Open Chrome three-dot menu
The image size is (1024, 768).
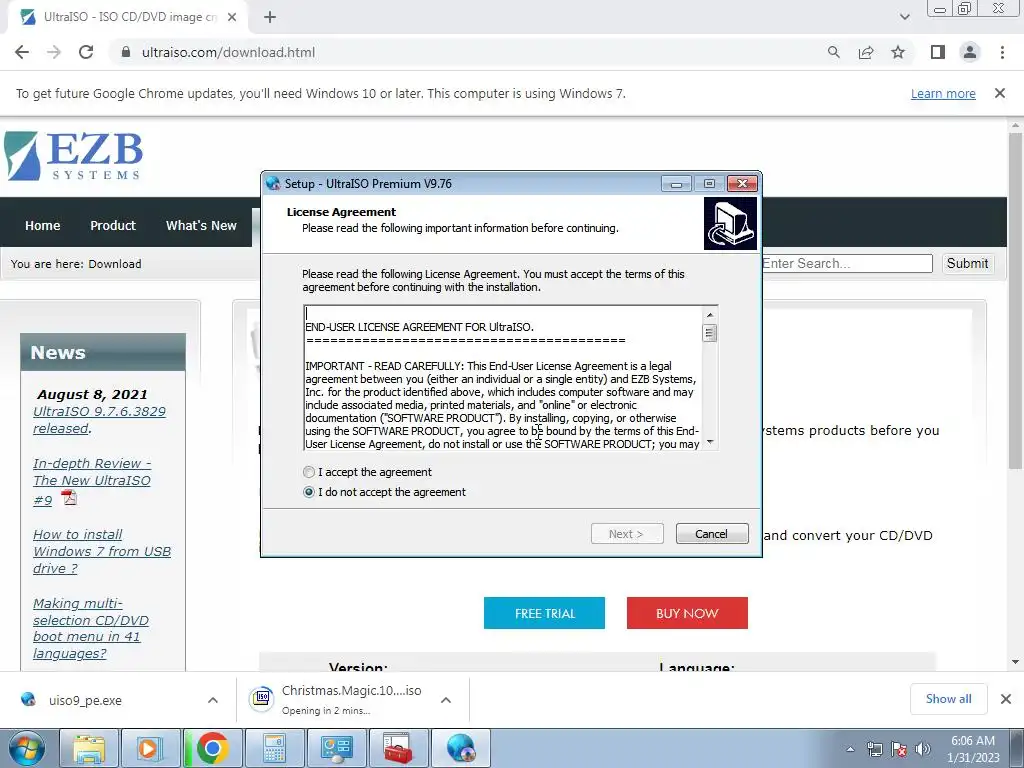[x=1002, y=52]
